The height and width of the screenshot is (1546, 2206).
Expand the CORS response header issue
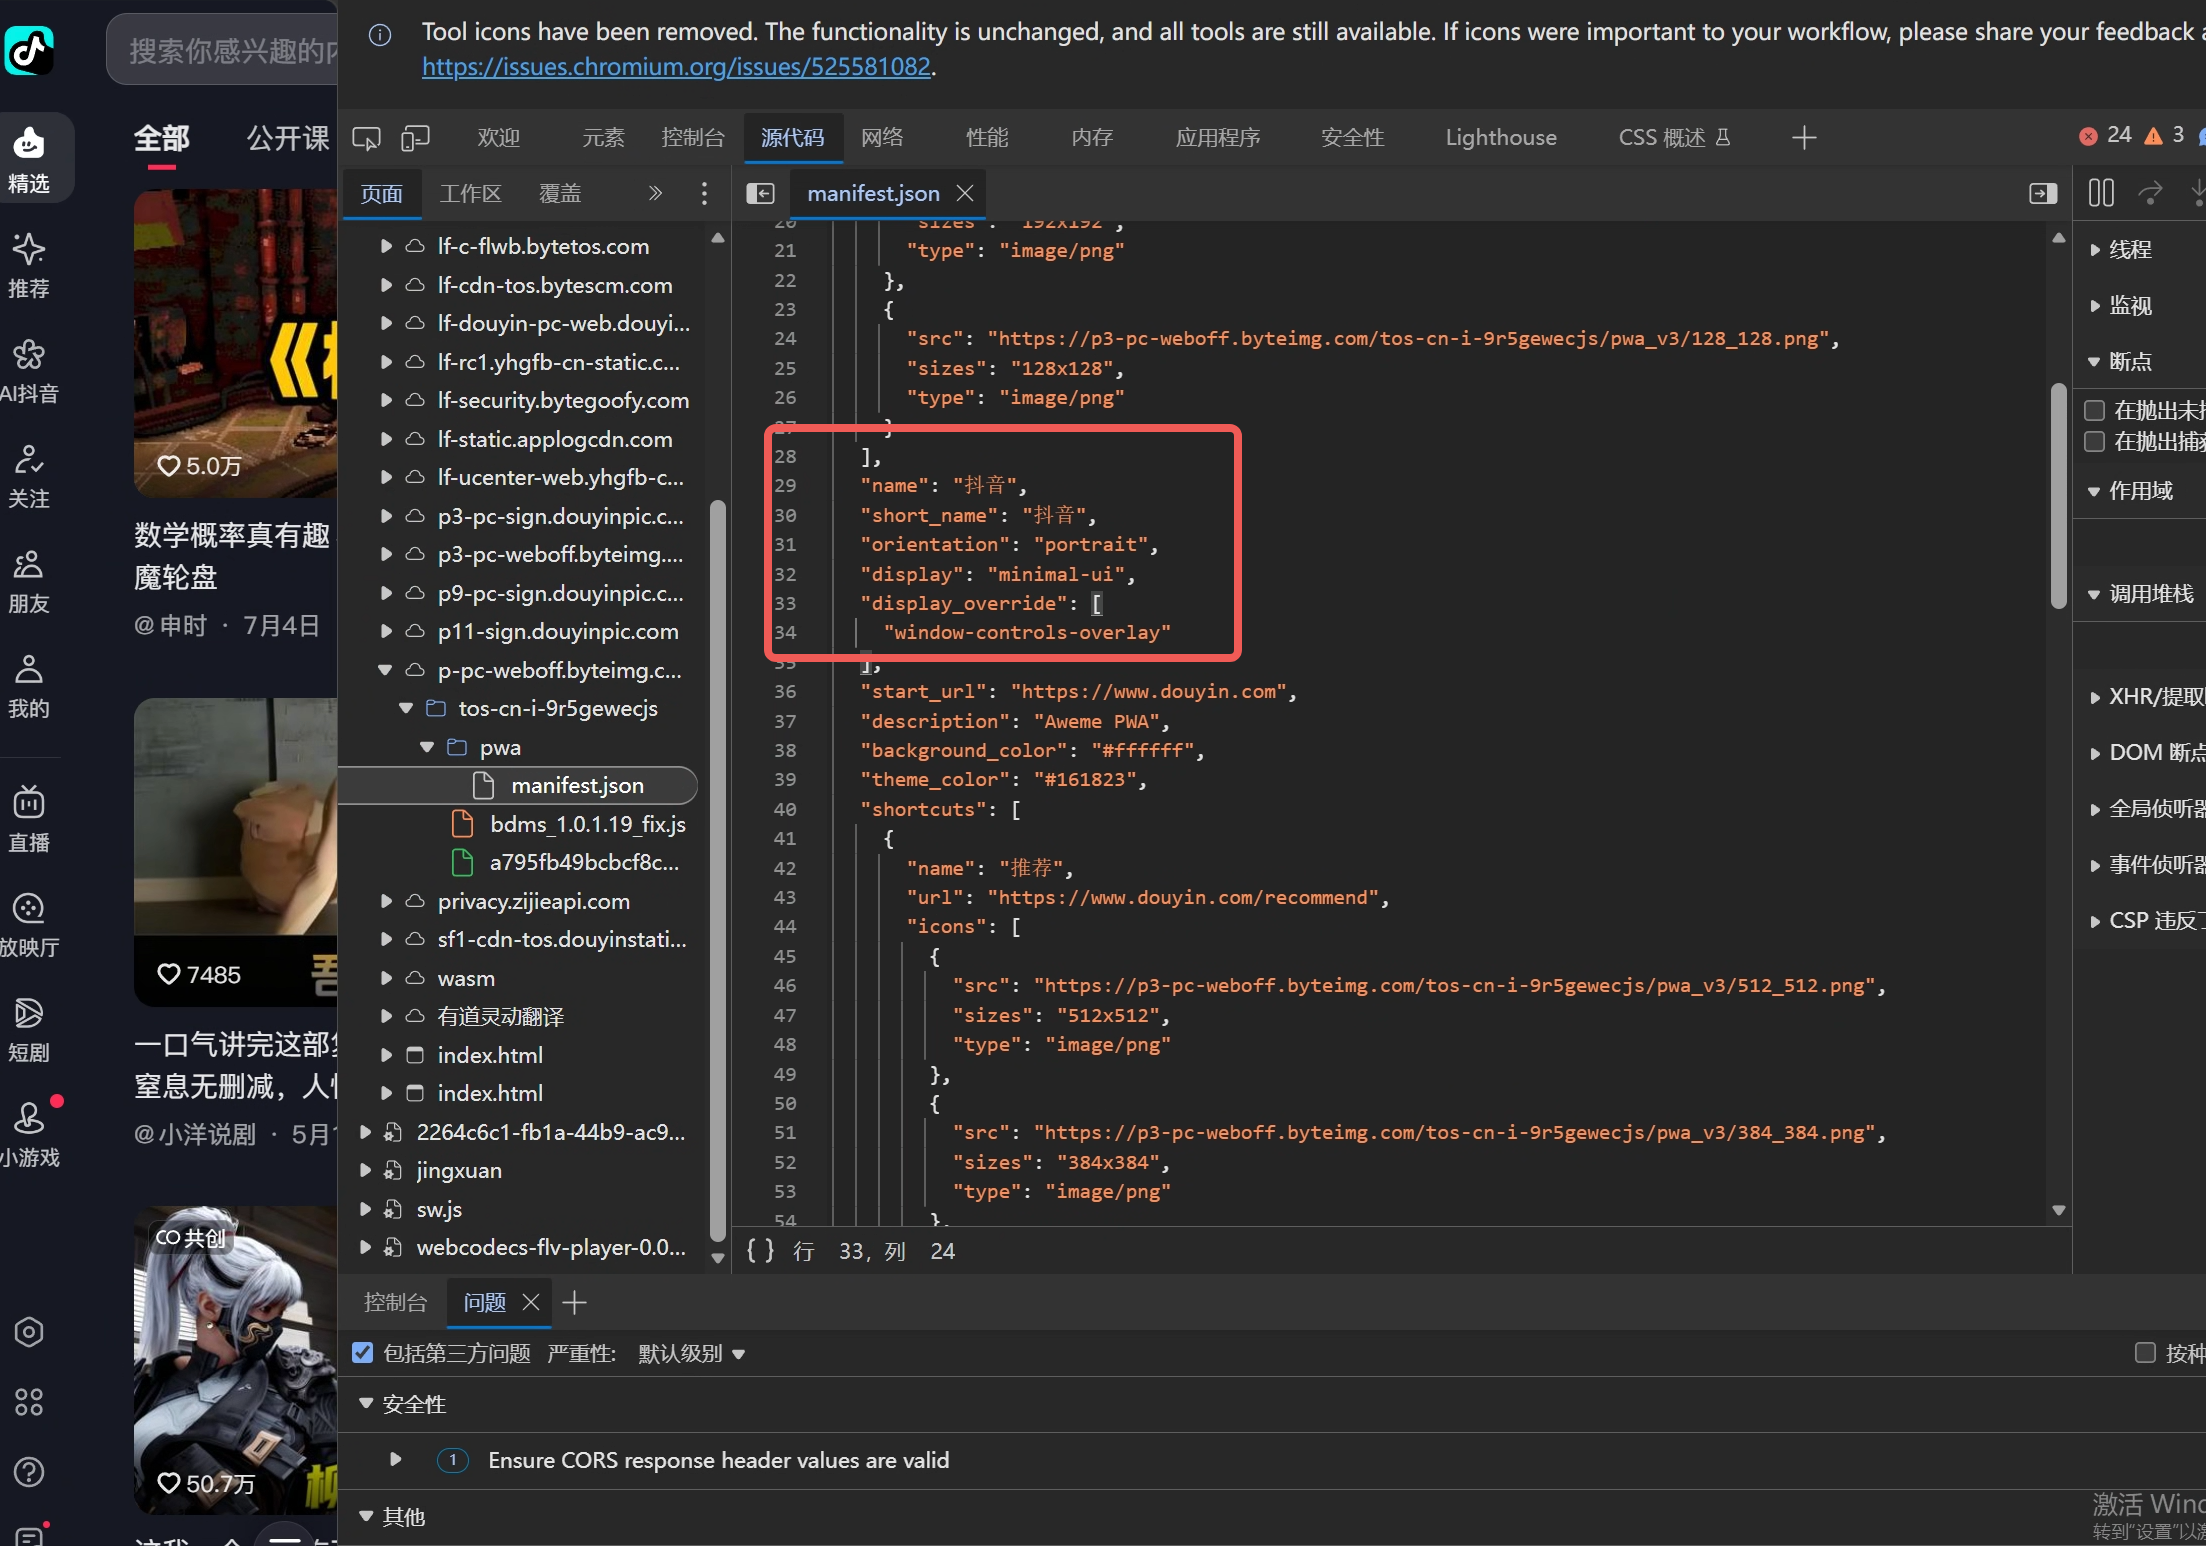pyautogui.click(x=395, y=1460)
